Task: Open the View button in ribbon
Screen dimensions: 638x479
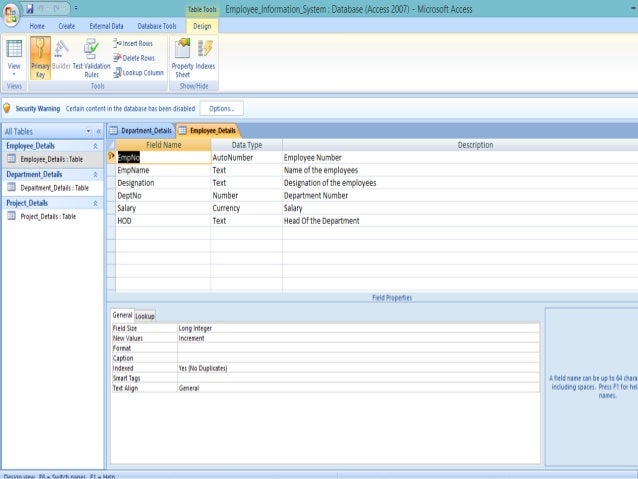Action: (14, 57)
